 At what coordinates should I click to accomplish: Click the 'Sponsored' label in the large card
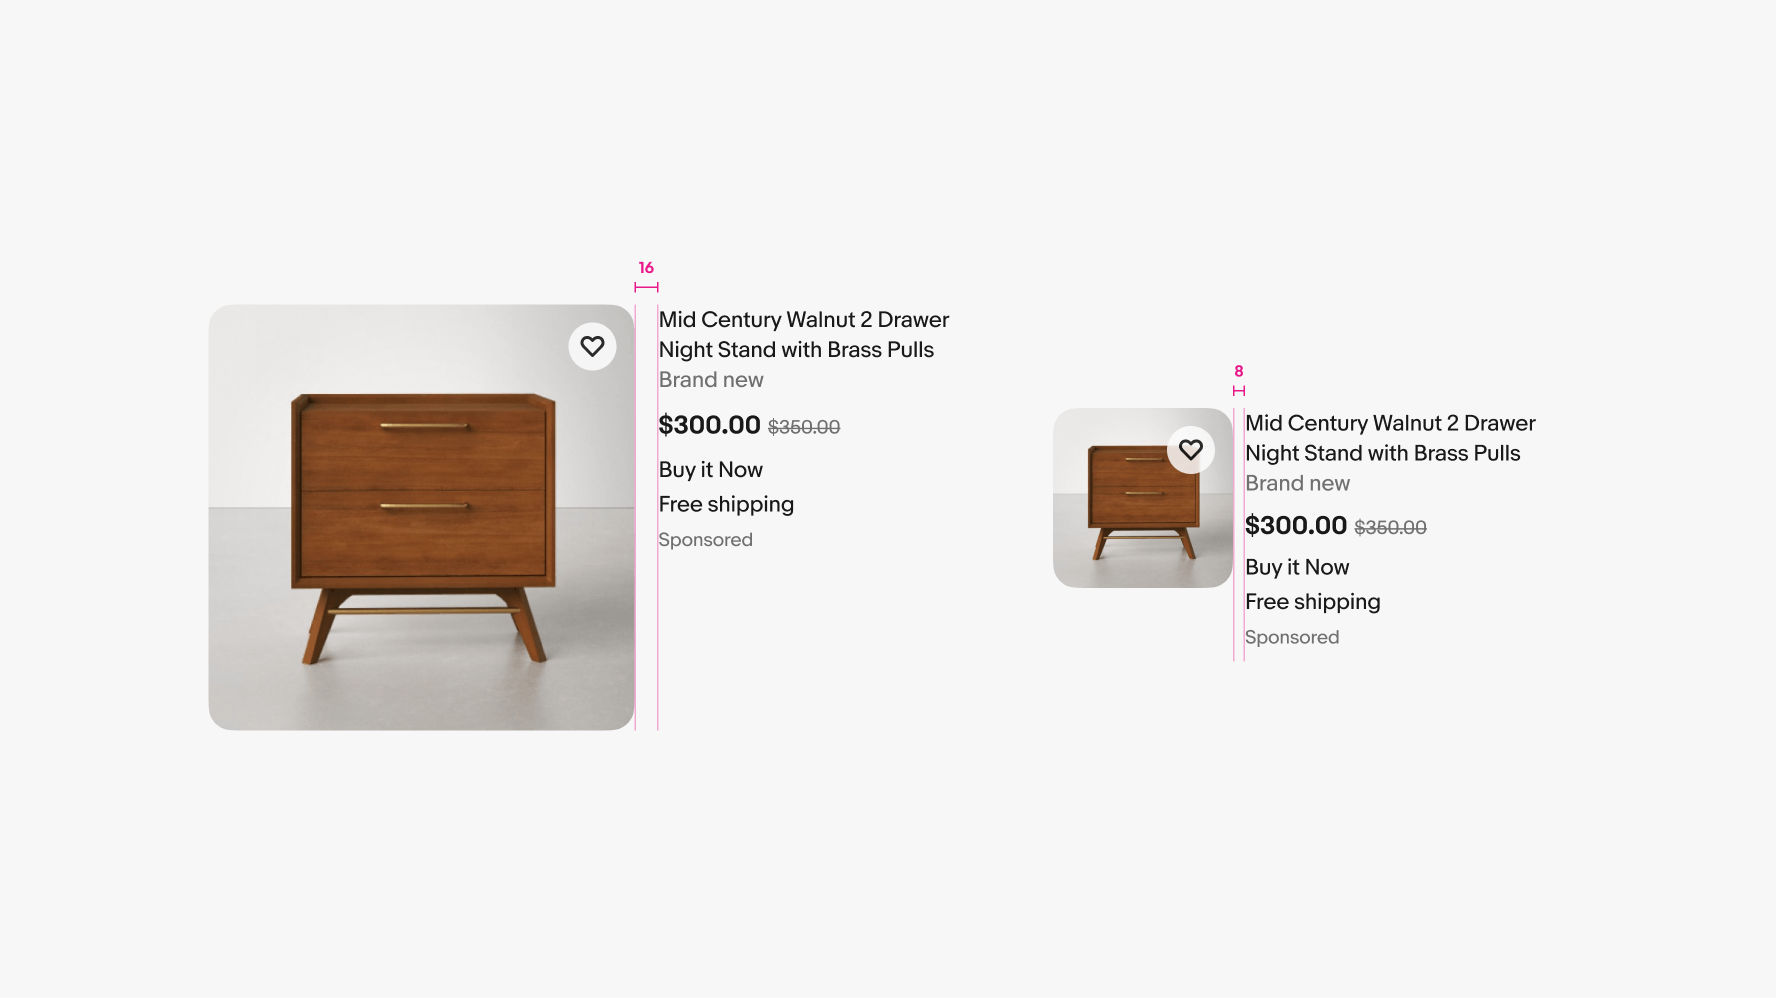tap(705, 540)
